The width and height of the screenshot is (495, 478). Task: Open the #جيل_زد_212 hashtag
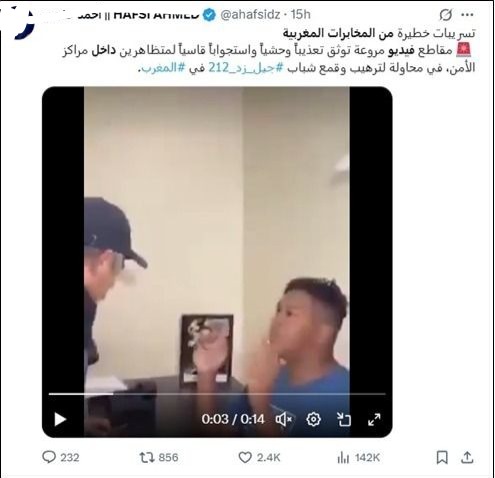tap(246, 68)
